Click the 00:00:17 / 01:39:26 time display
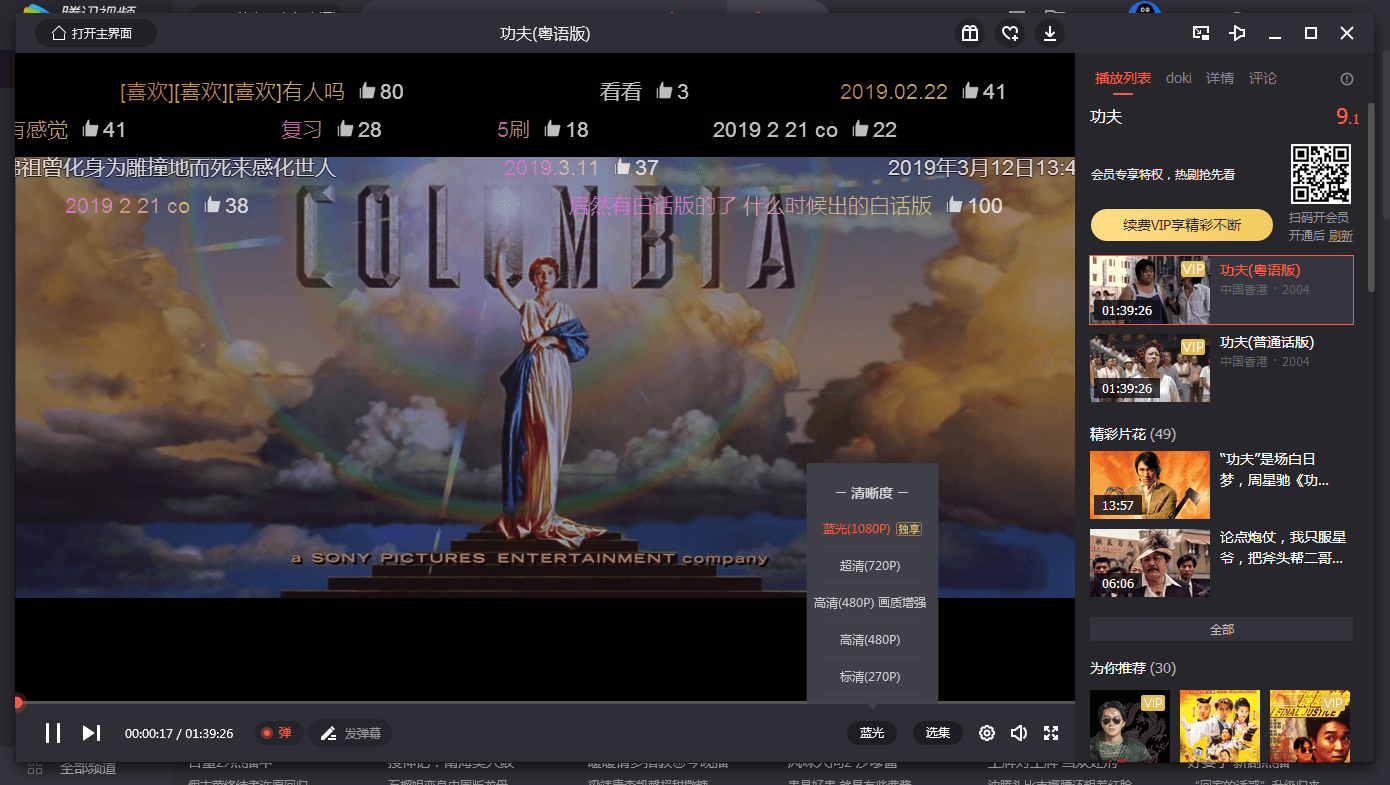 pyautogui.click(x=179, y=733)
